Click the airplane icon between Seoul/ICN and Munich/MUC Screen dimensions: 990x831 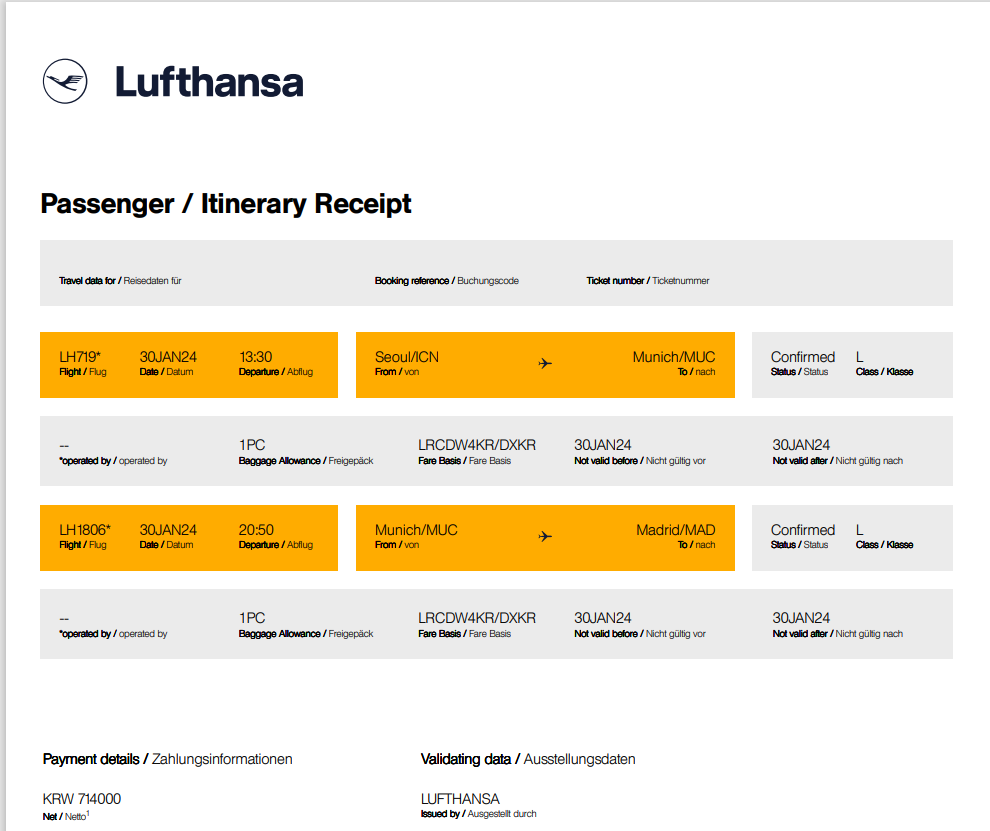[x=545, y=363]
